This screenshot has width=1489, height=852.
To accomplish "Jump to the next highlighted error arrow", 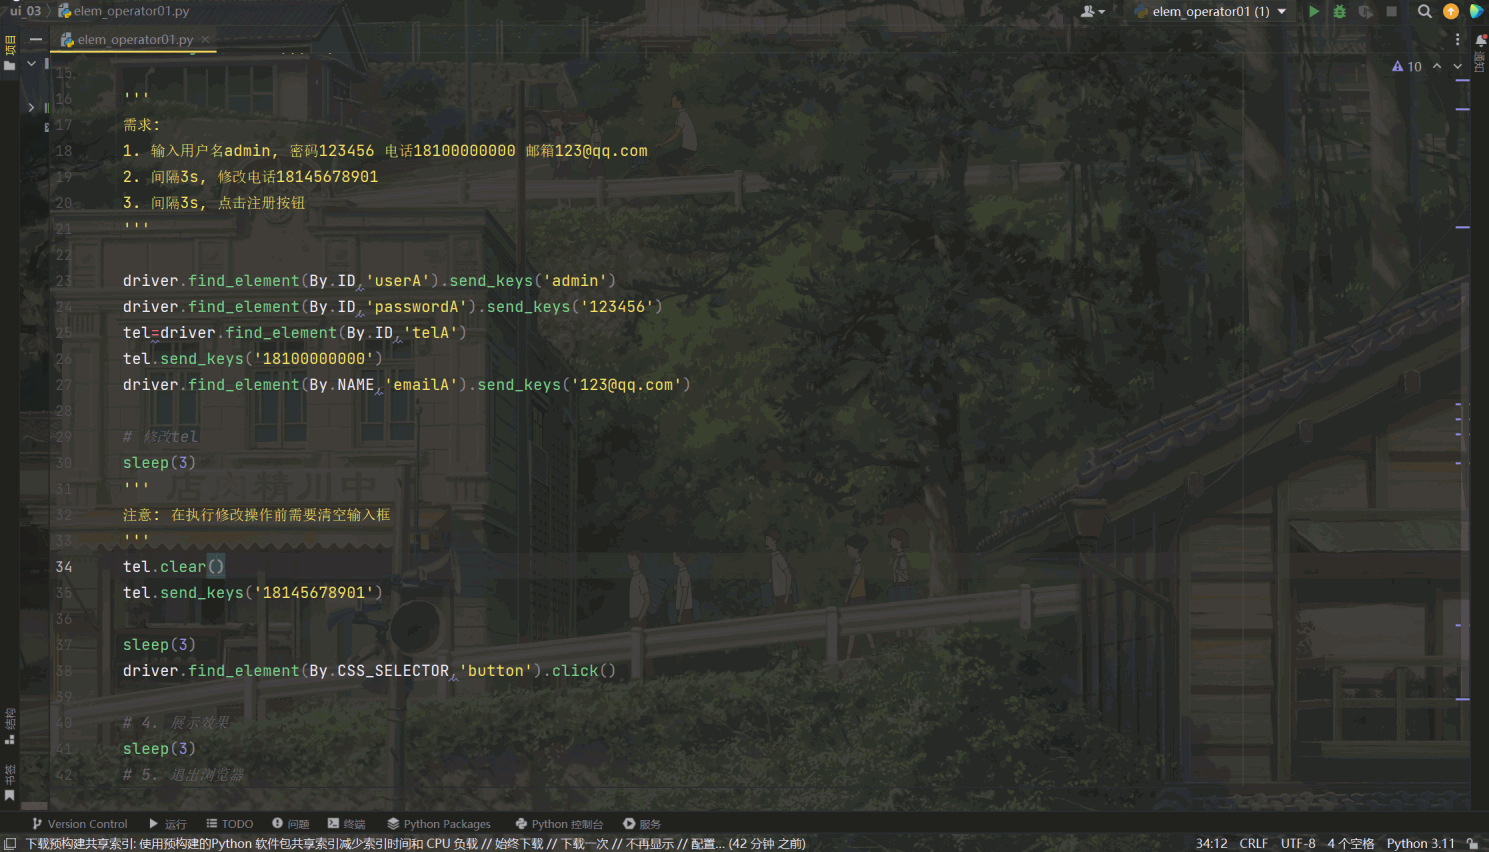I will tap(1458, 66).
